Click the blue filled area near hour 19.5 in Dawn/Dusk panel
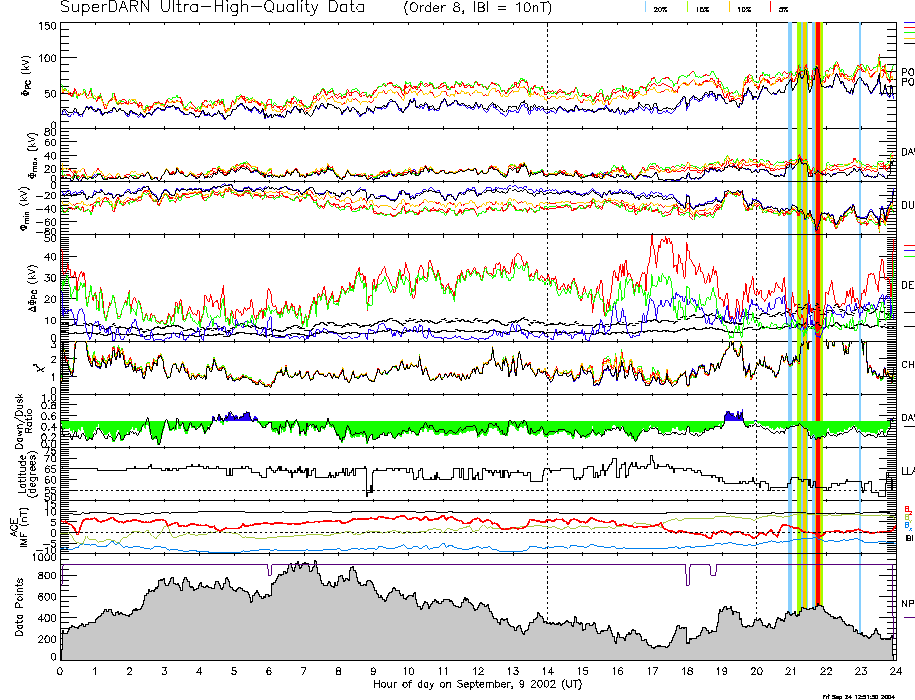Image resolution: width=915 pixels, height=700 pixels. pos(734,416)
